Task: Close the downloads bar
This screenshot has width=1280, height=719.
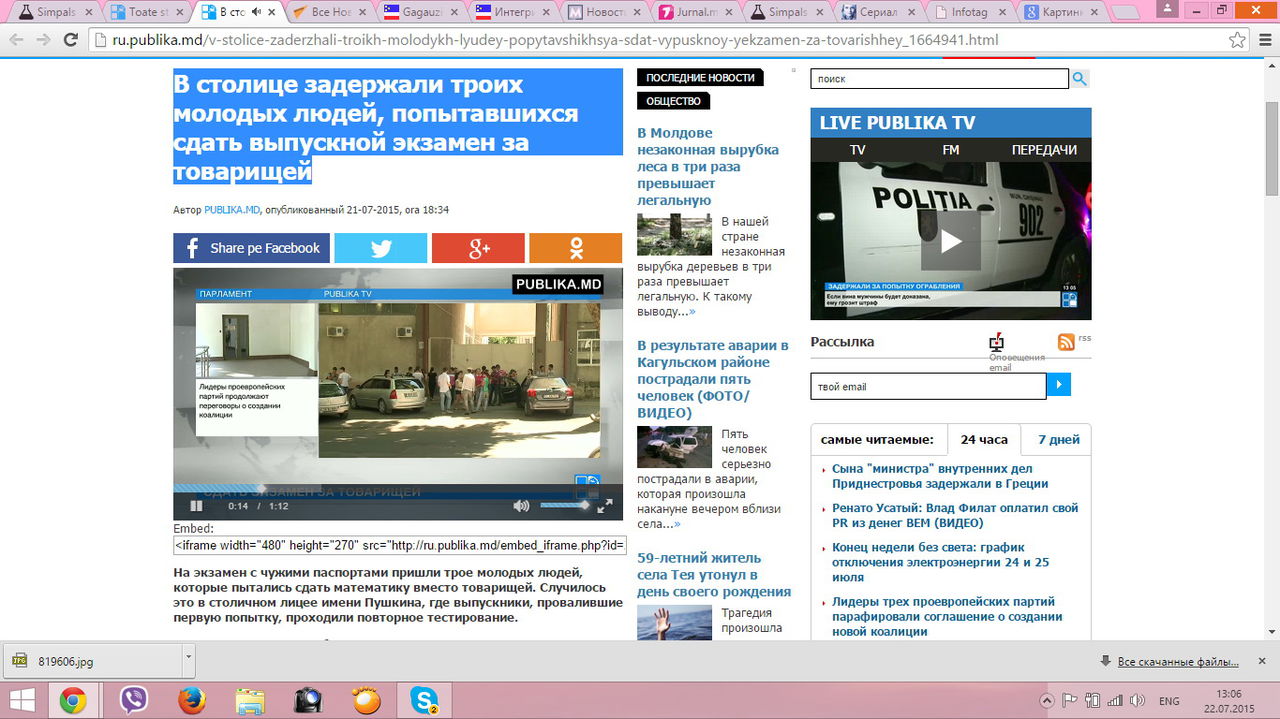Action: [1262, 661]
